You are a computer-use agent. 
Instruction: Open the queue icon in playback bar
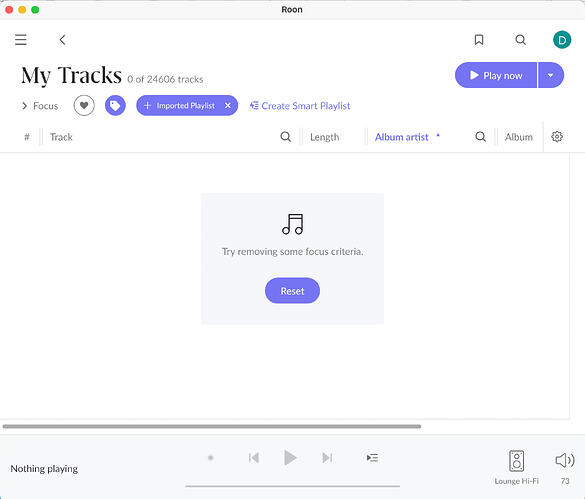[x=372, y=458]
